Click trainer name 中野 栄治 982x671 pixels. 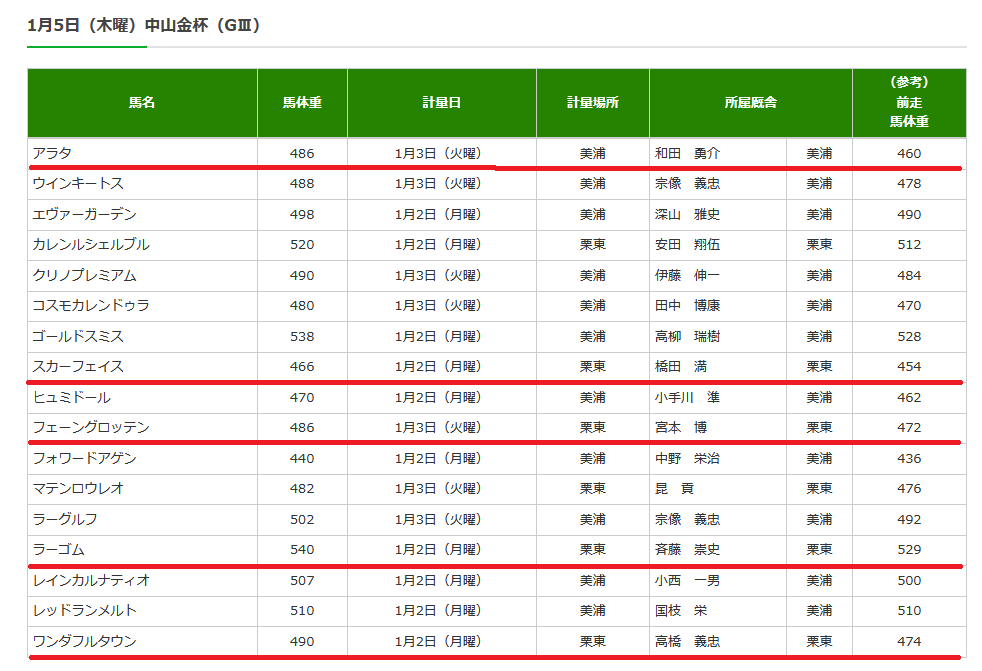(x=688, y=459)
